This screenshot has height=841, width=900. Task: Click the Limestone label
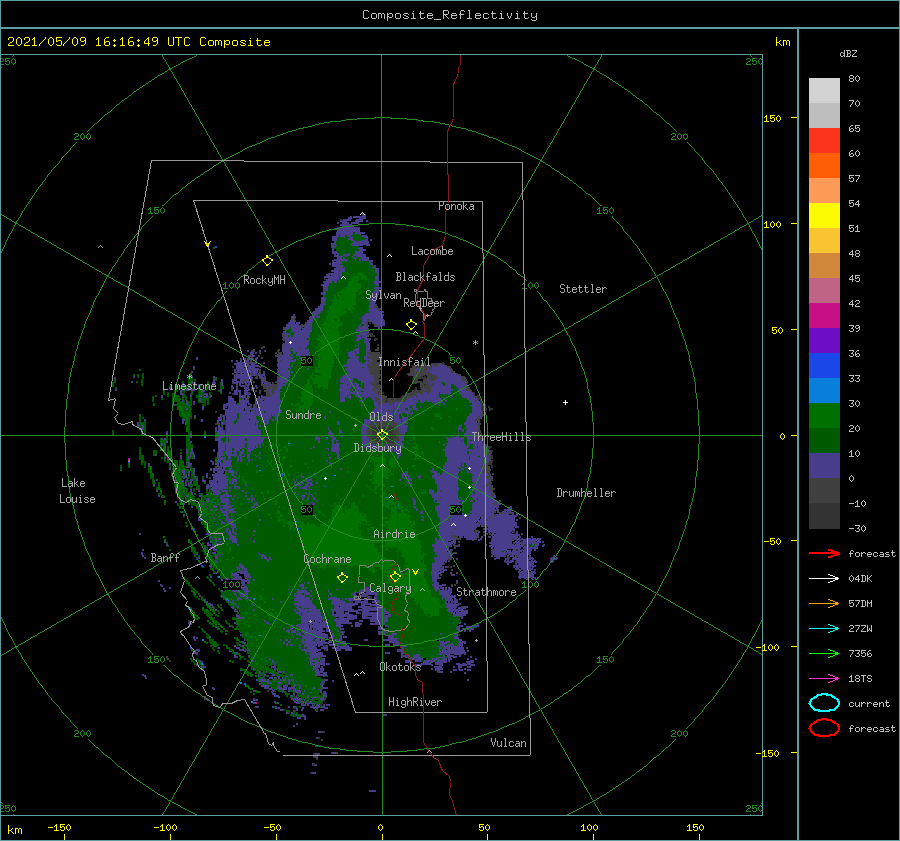pos(189,386)
